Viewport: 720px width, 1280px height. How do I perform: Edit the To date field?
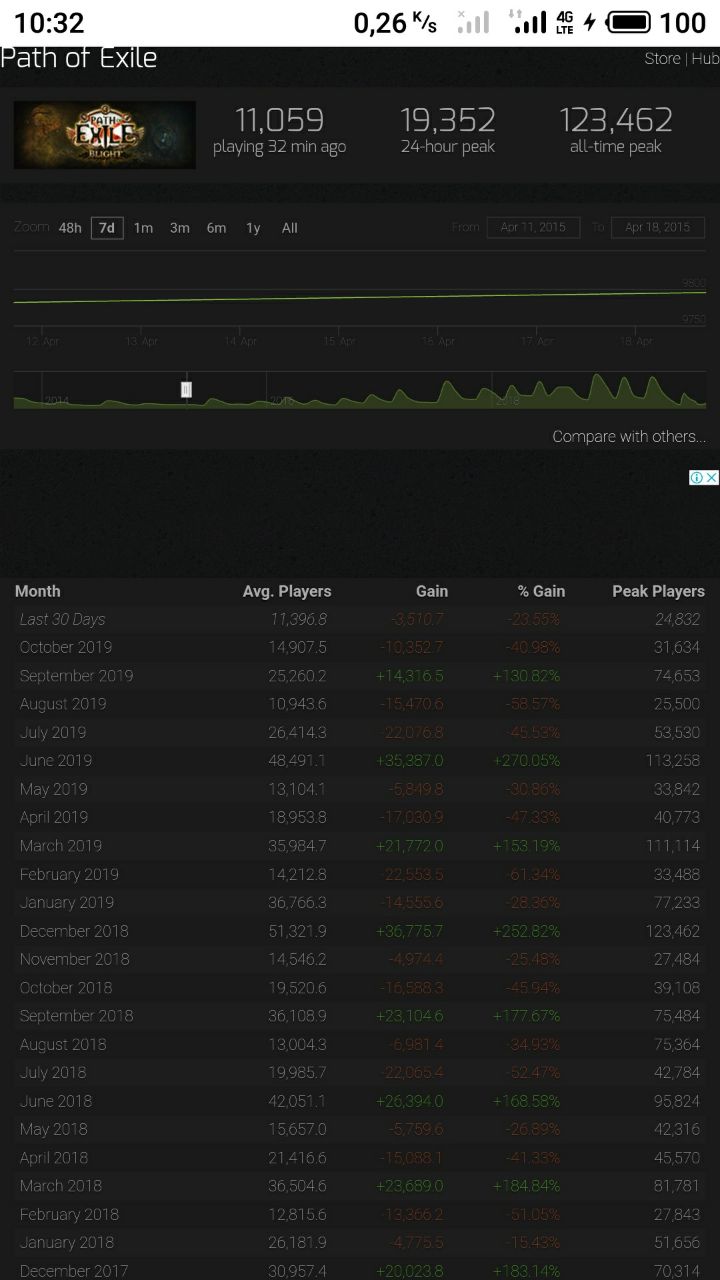pyautogui.click(x=658, y=227)
